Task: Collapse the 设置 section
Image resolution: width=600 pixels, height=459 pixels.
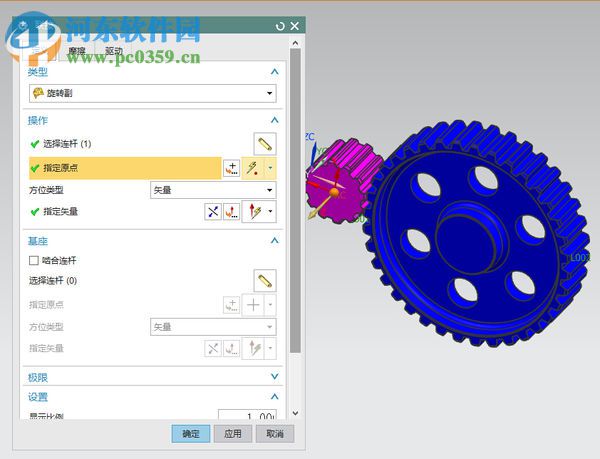Action: coord(274,397)
